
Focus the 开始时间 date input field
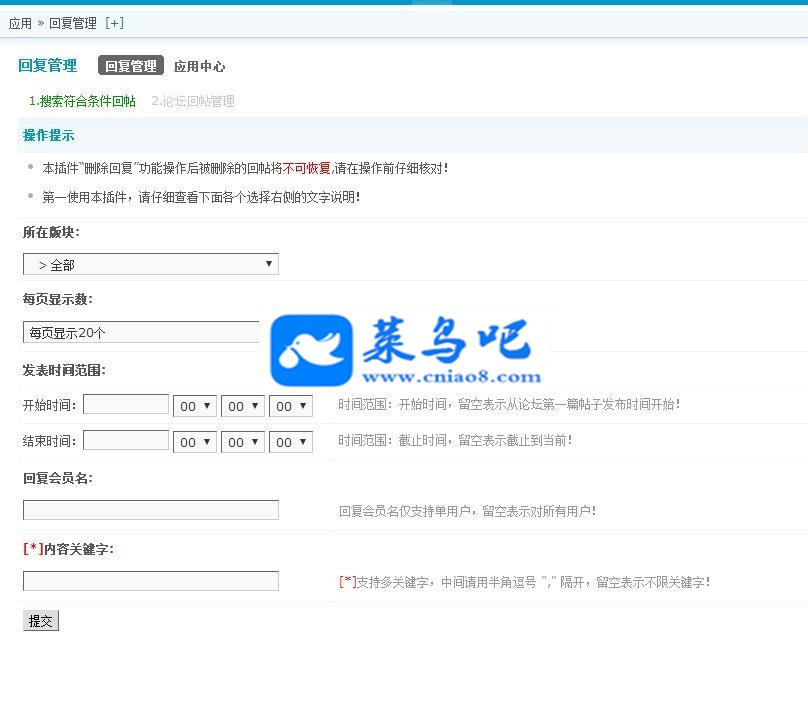(x=126, y=404)
